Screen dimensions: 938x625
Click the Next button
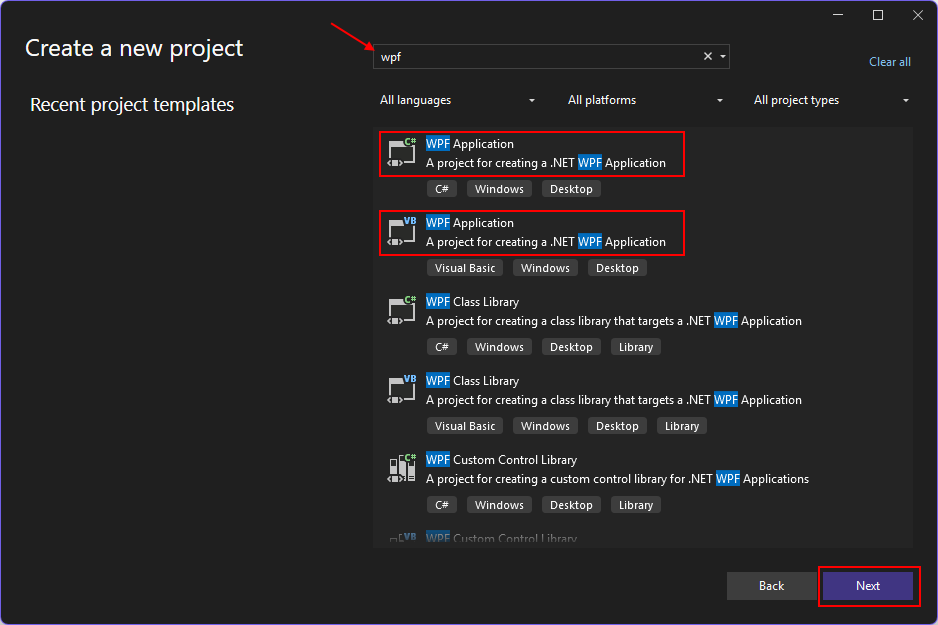pyautogui.click(x=867, y=586)
